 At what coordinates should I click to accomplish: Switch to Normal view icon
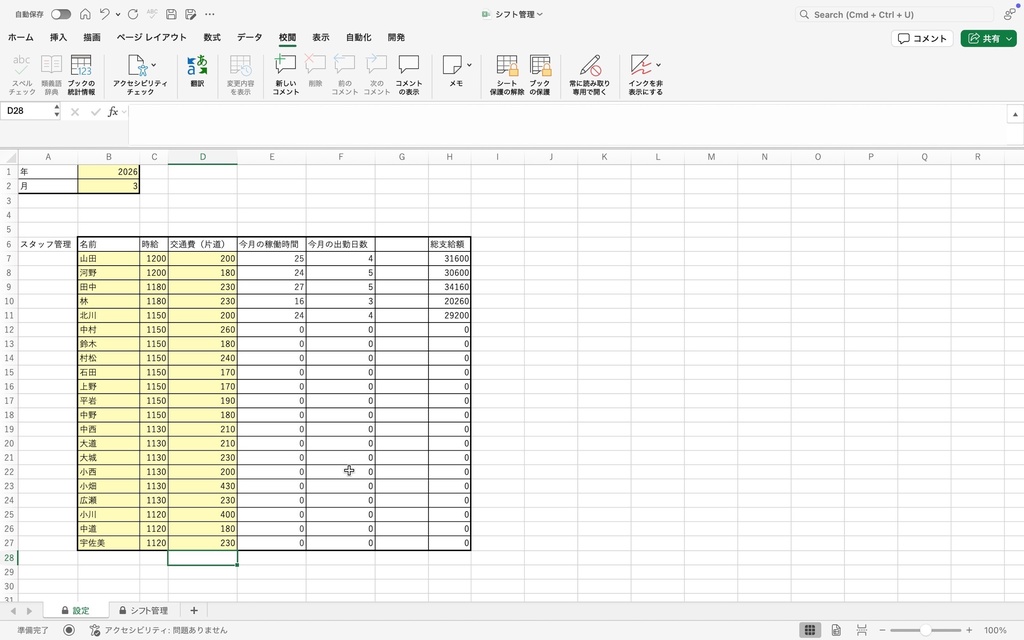point(810,630)
